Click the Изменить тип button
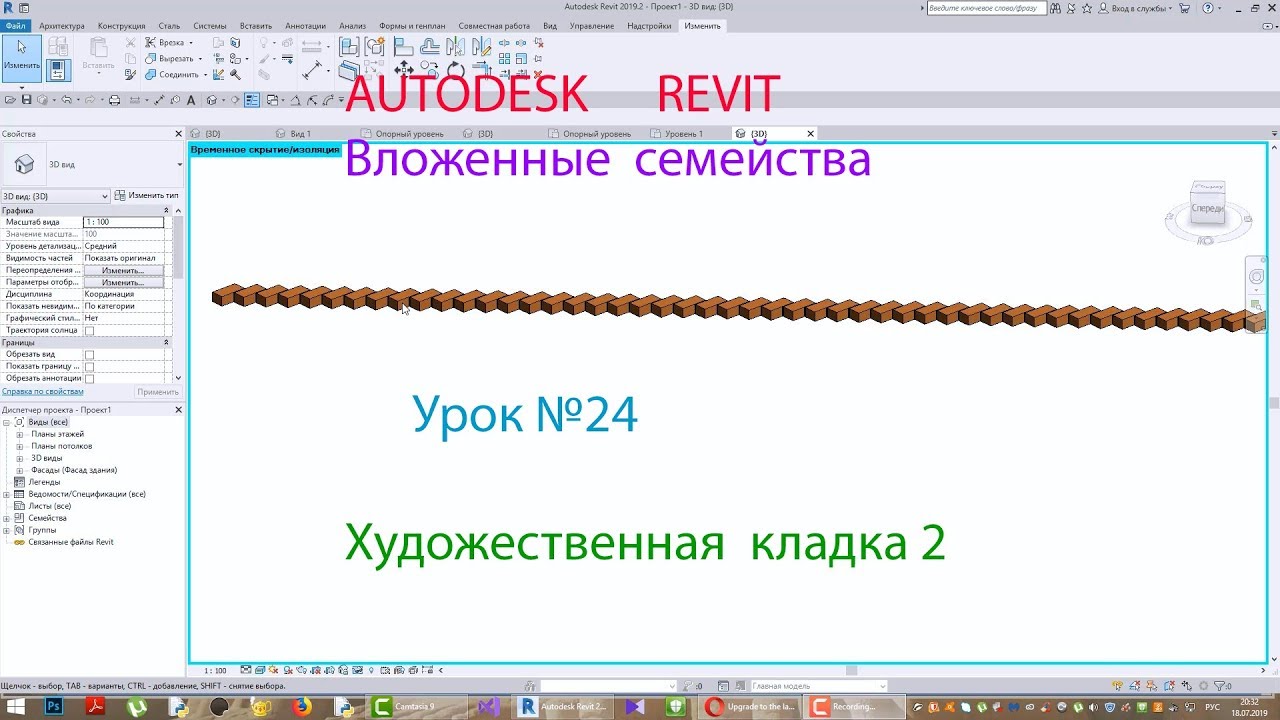Viewport: 1280px width, 720px height. 146,196
